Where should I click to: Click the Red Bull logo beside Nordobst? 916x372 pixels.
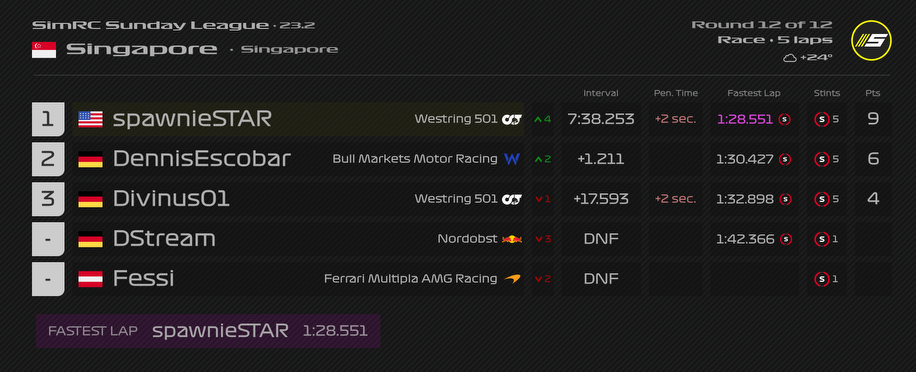(512, 239)
